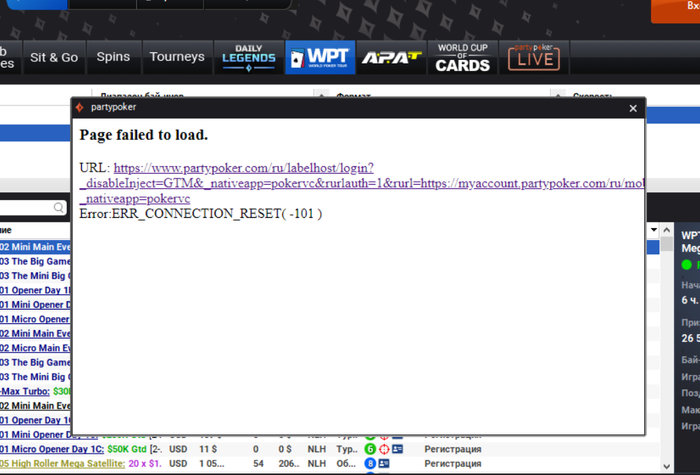
Task: Open the WPT World Poker Tour tab
Action: [x=320, y=57]
